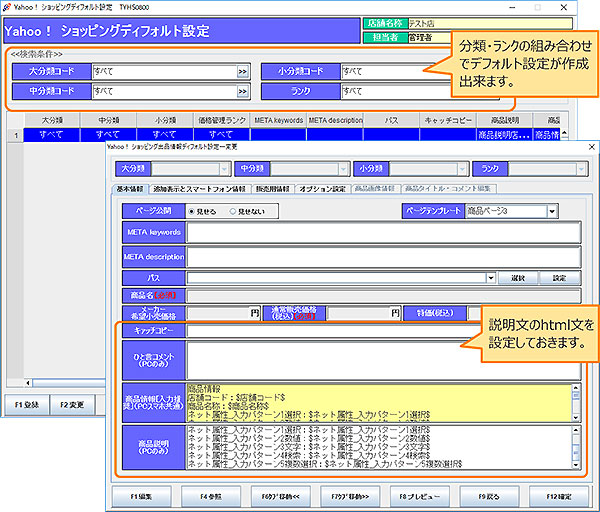Click the 選択 button beside パス
The height and width of the screenshot is (512, 600).
coord(517,277)
